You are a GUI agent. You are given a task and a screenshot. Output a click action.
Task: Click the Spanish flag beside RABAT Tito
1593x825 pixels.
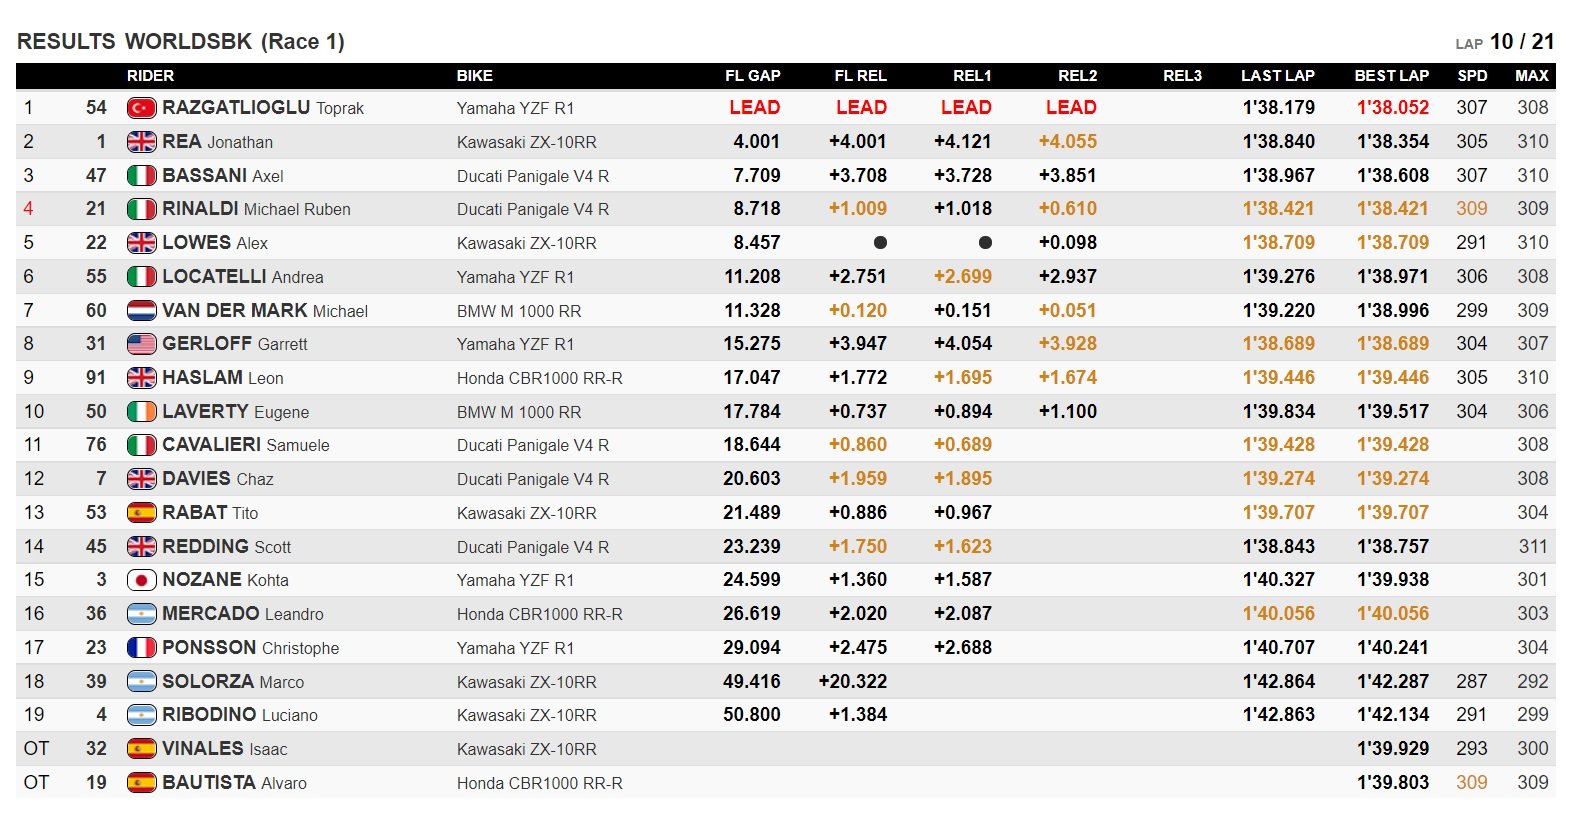(141, 513)
